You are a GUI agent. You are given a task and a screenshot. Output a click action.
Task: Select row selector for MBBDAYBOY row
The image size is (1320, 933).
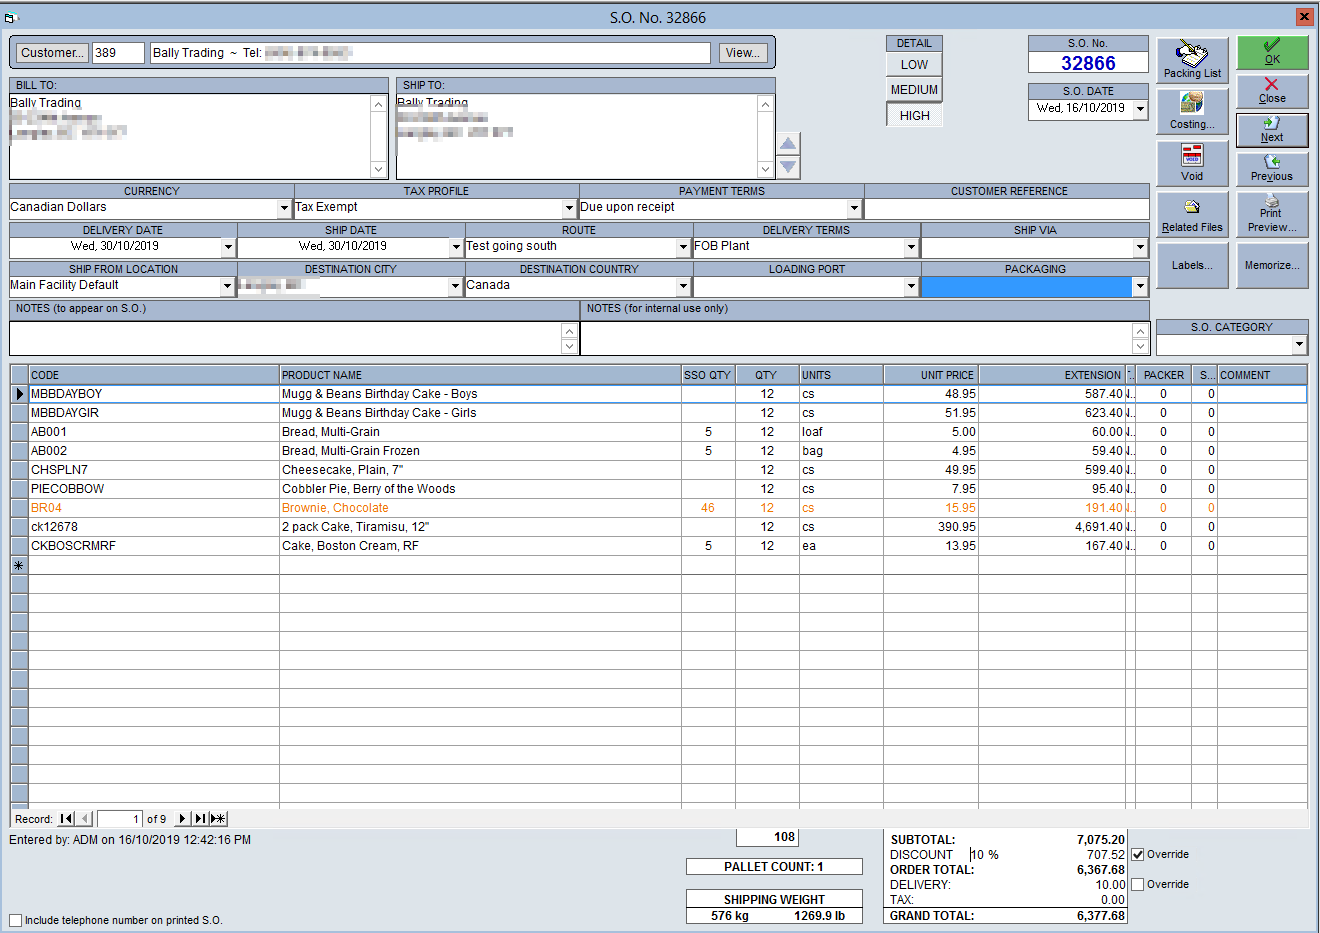point(19,394)
